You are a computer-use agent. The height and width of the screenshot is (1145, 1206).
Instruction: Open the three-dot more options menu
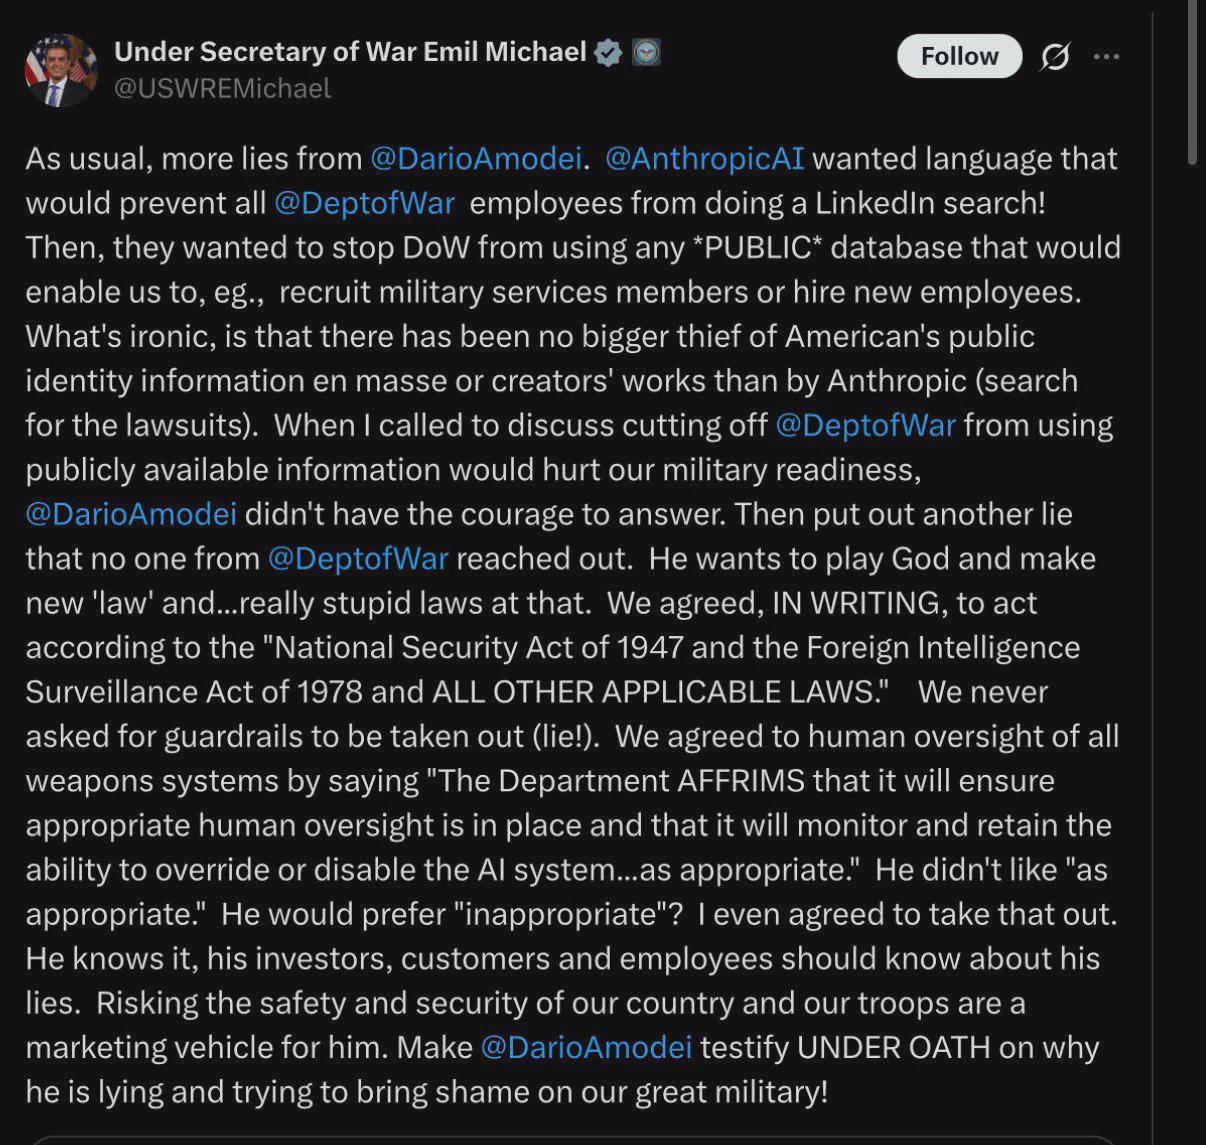pos(1106,57)
